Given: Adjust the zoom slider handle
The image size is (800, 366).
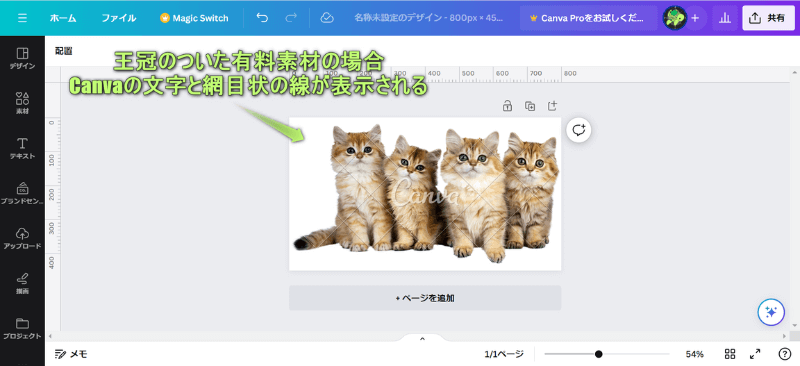Looking at the screenshot, I should point(598,354).
